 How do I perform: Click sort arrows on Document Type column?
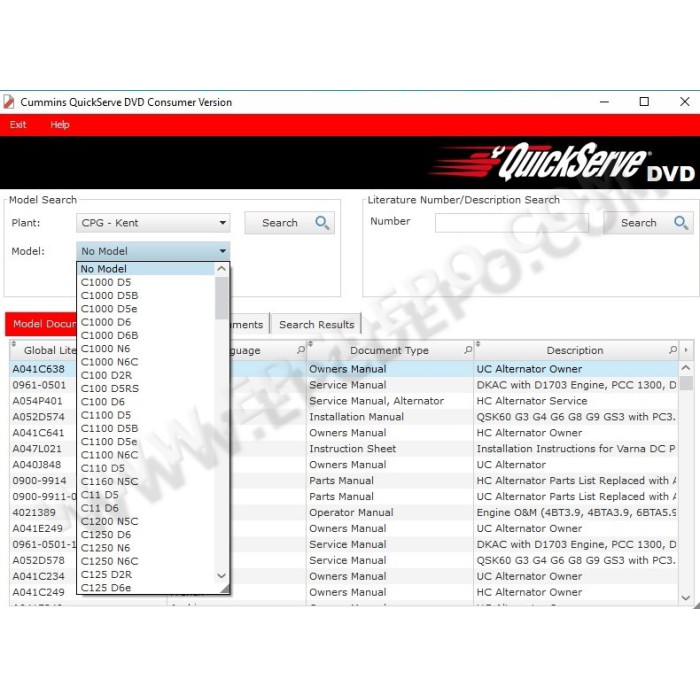[310, 343]
